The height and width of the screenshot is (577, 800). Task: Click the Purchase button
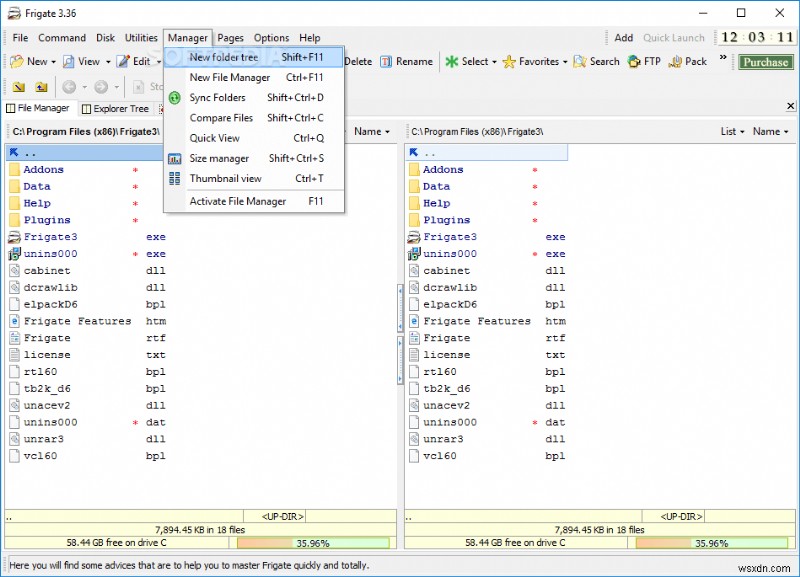click(x=764, y=61)
